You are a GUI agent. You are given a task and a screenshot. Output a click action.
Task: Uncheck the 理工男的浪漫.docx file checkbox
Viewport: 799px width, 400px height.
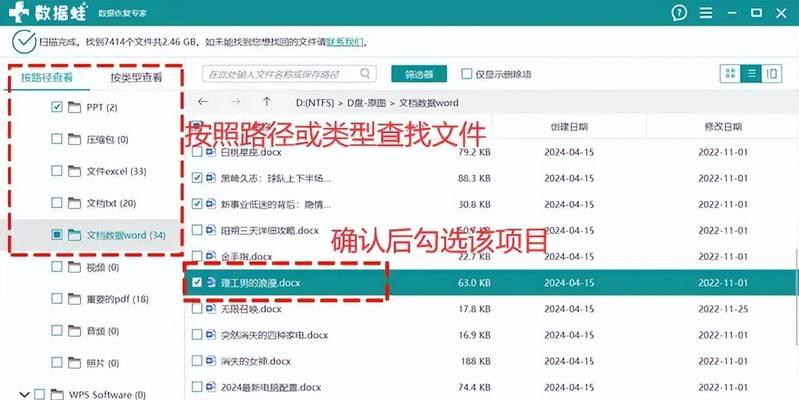click(x=197, y=282)
